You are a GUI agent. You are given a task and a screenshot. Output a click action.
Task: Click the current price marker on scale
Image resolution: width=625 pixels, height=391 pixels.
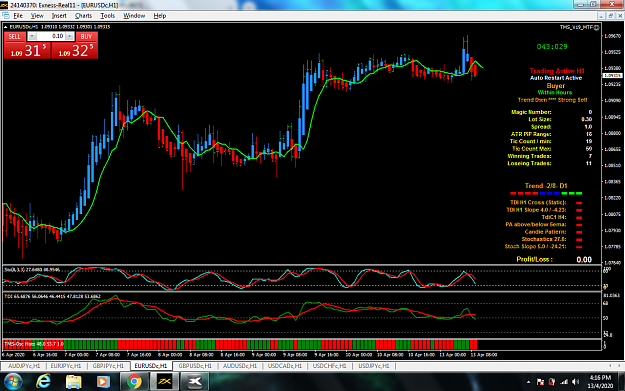[612, 75]
